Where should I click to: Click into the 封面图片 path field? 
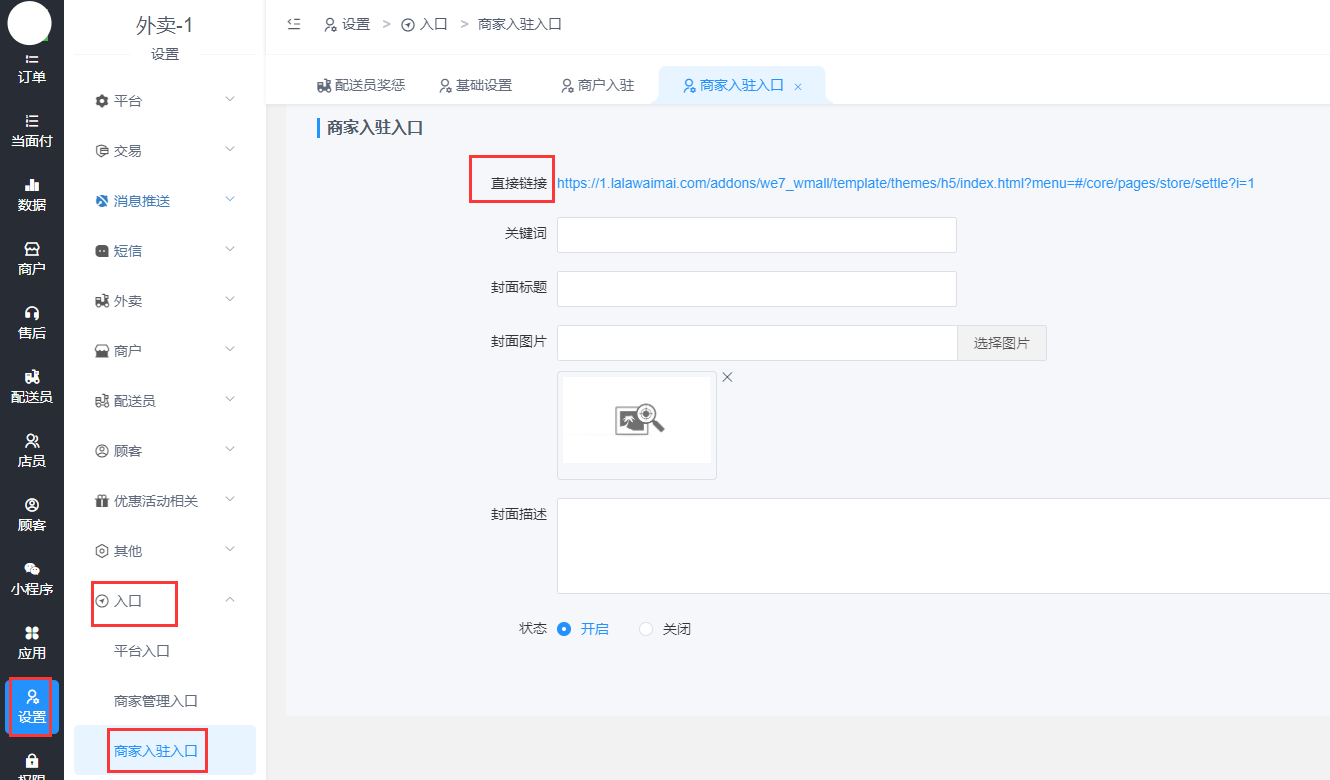click(x=757, y=343)
